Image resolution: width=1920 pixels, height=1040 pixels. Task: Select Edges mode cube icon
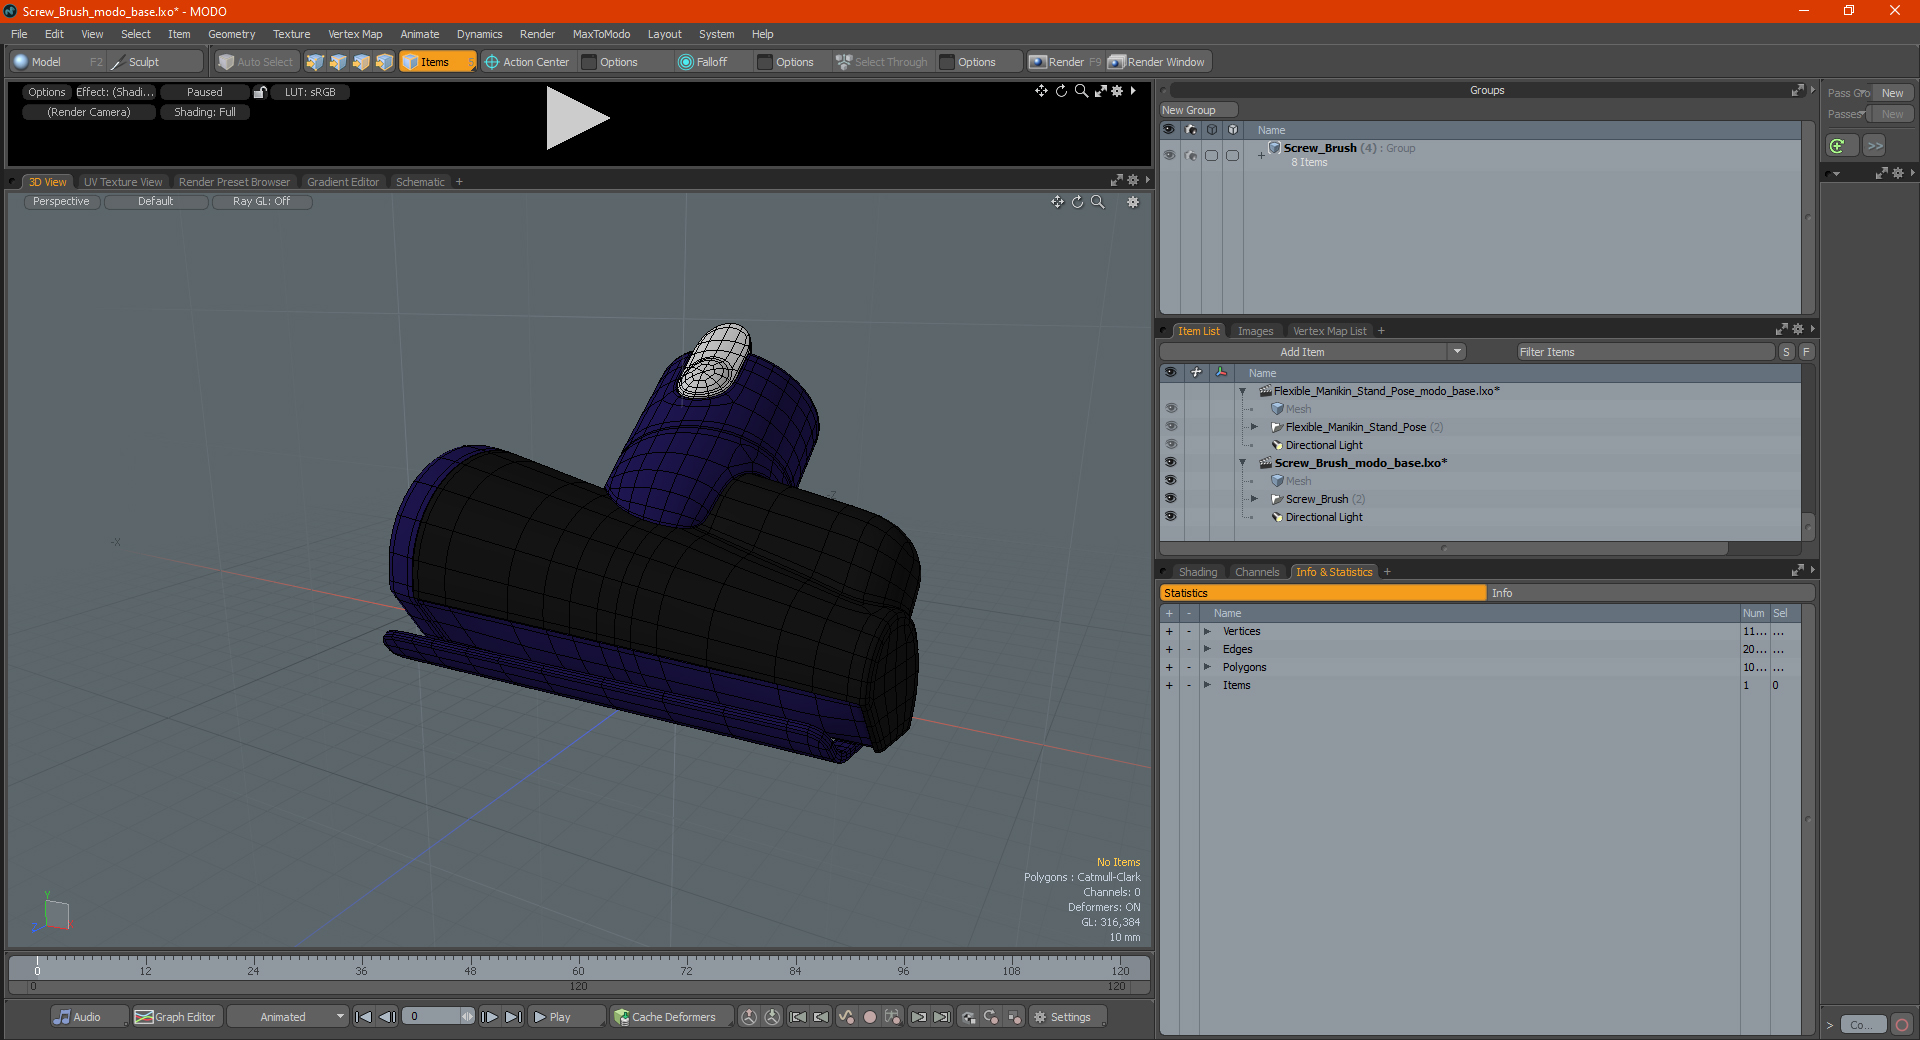pos(338,62)
